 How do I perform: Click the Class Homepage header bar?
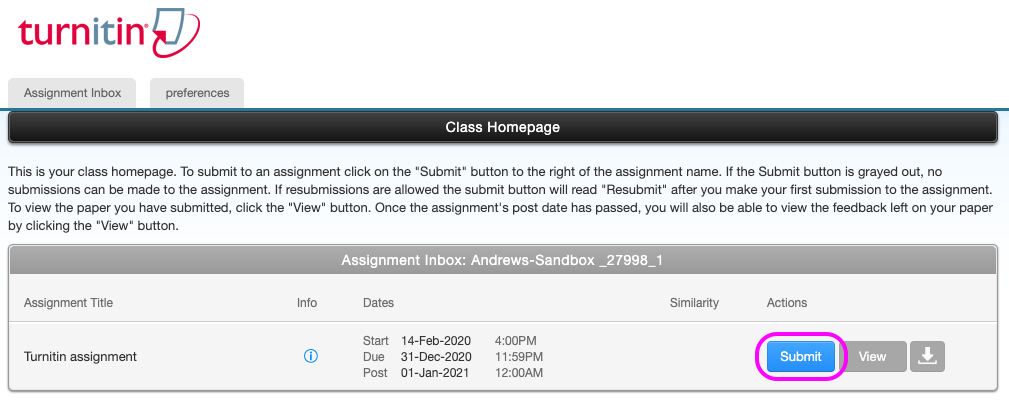(x=503, y=128)
